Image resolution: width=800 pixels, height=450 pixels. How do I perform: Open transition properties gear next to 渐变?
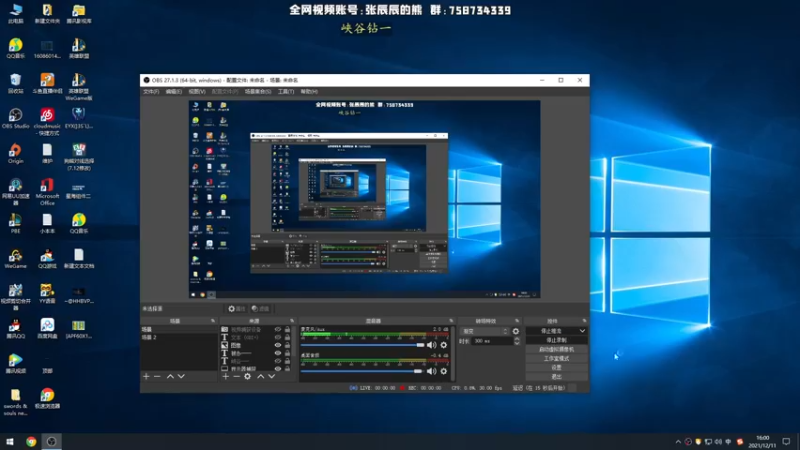point(516,331)
